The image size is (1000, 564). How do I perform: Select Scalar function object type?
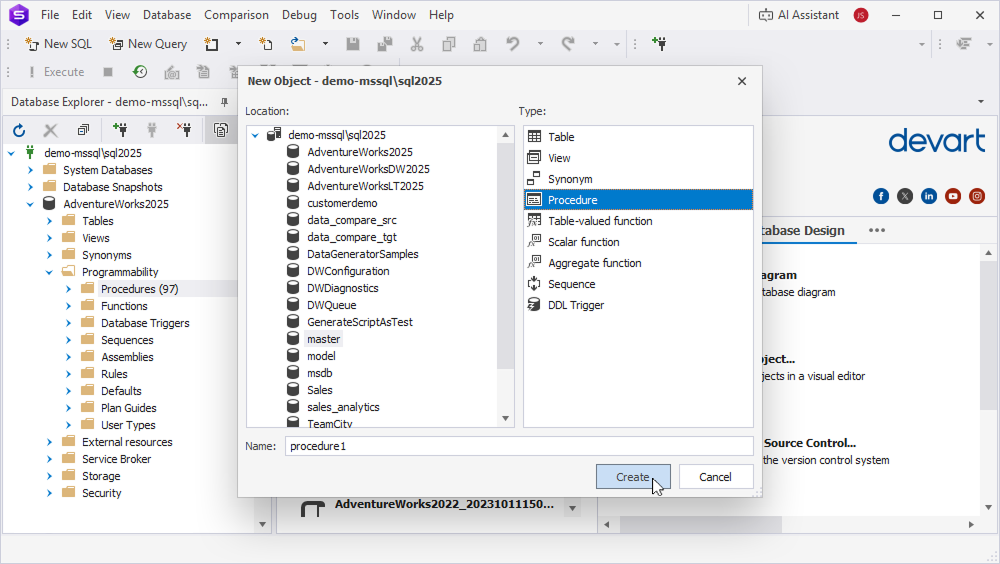[x=638, y=242]
